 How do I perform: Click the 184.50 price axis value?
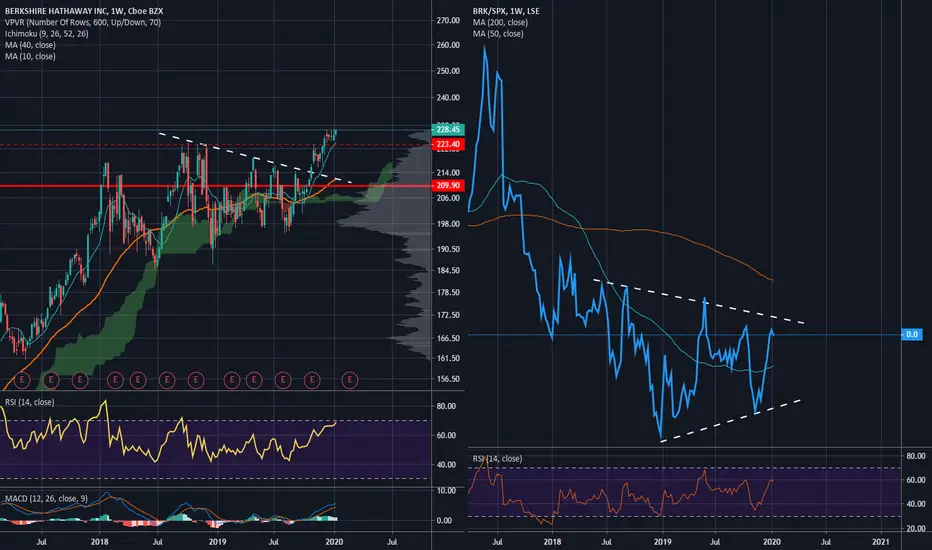(x=448, y=270)
